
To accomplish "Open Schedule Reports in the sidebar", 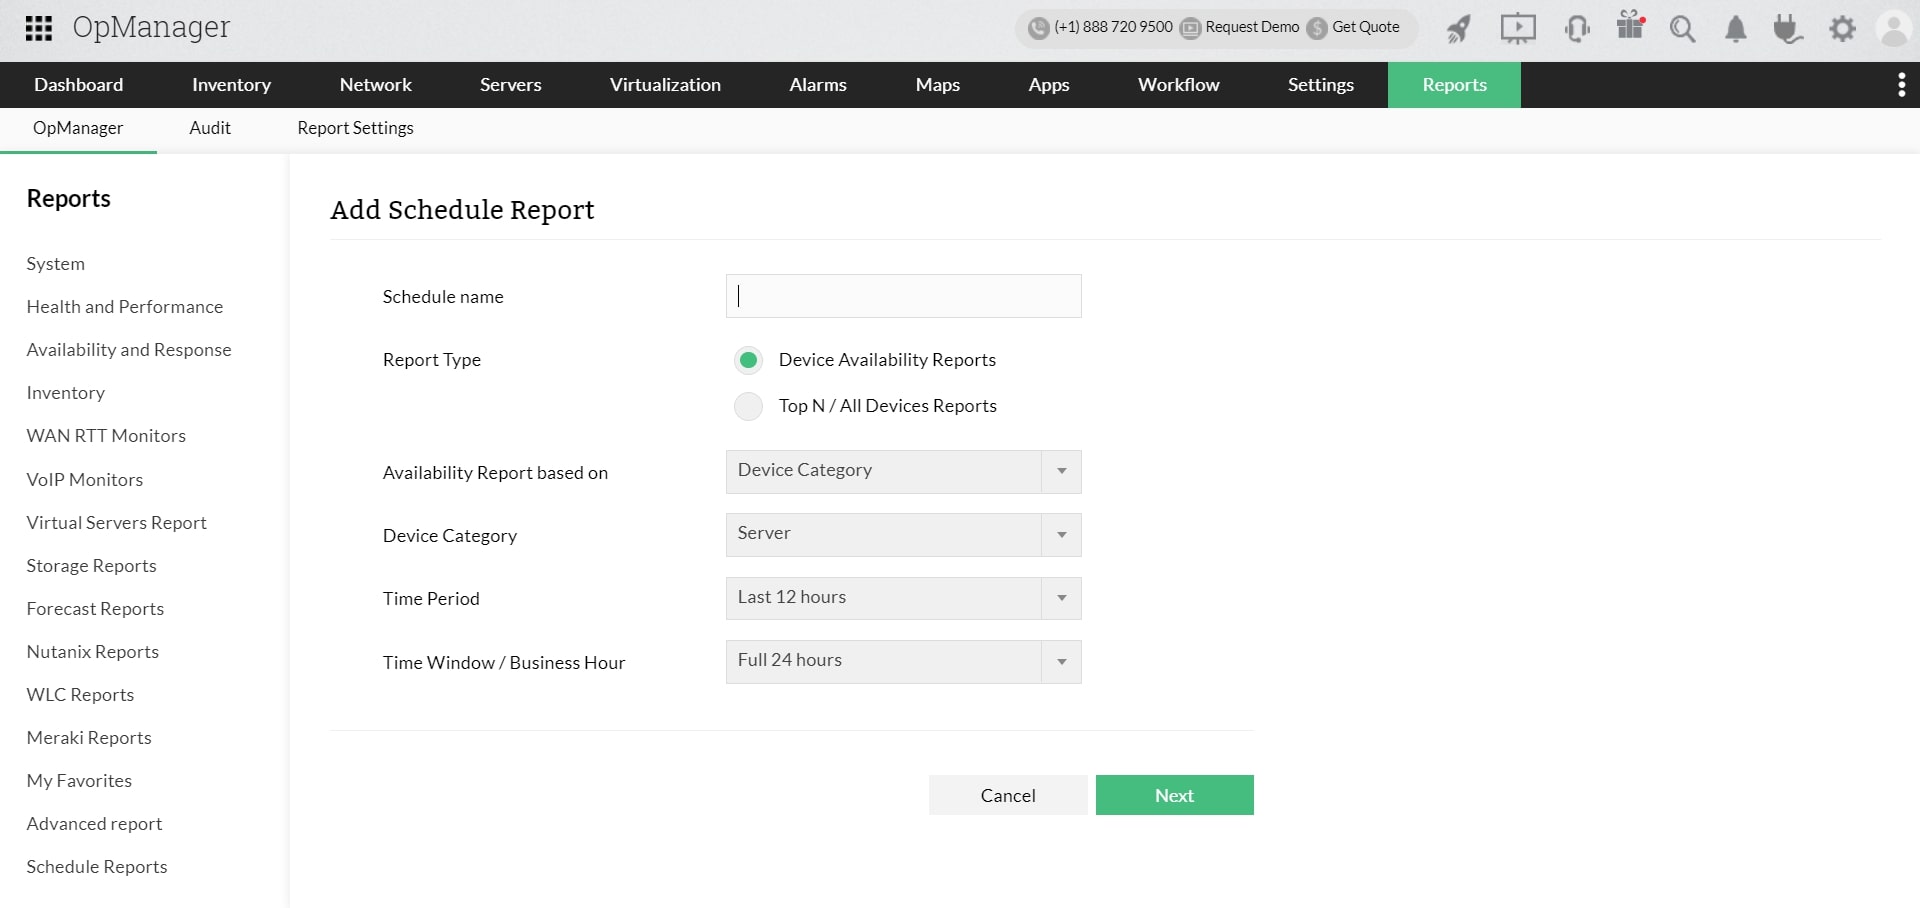I will (x=96, y=866).
